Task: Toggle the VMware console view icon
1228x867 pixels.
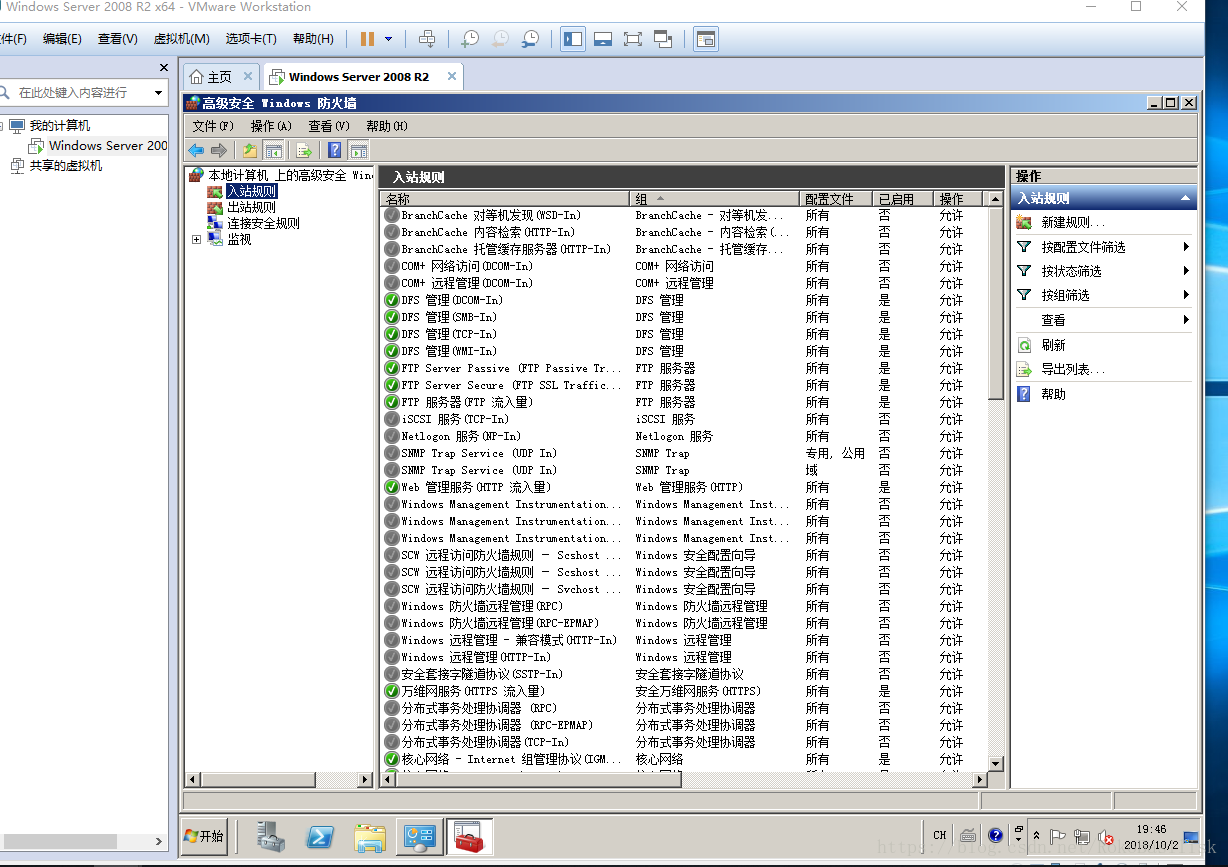Action: tap(706, 39)
